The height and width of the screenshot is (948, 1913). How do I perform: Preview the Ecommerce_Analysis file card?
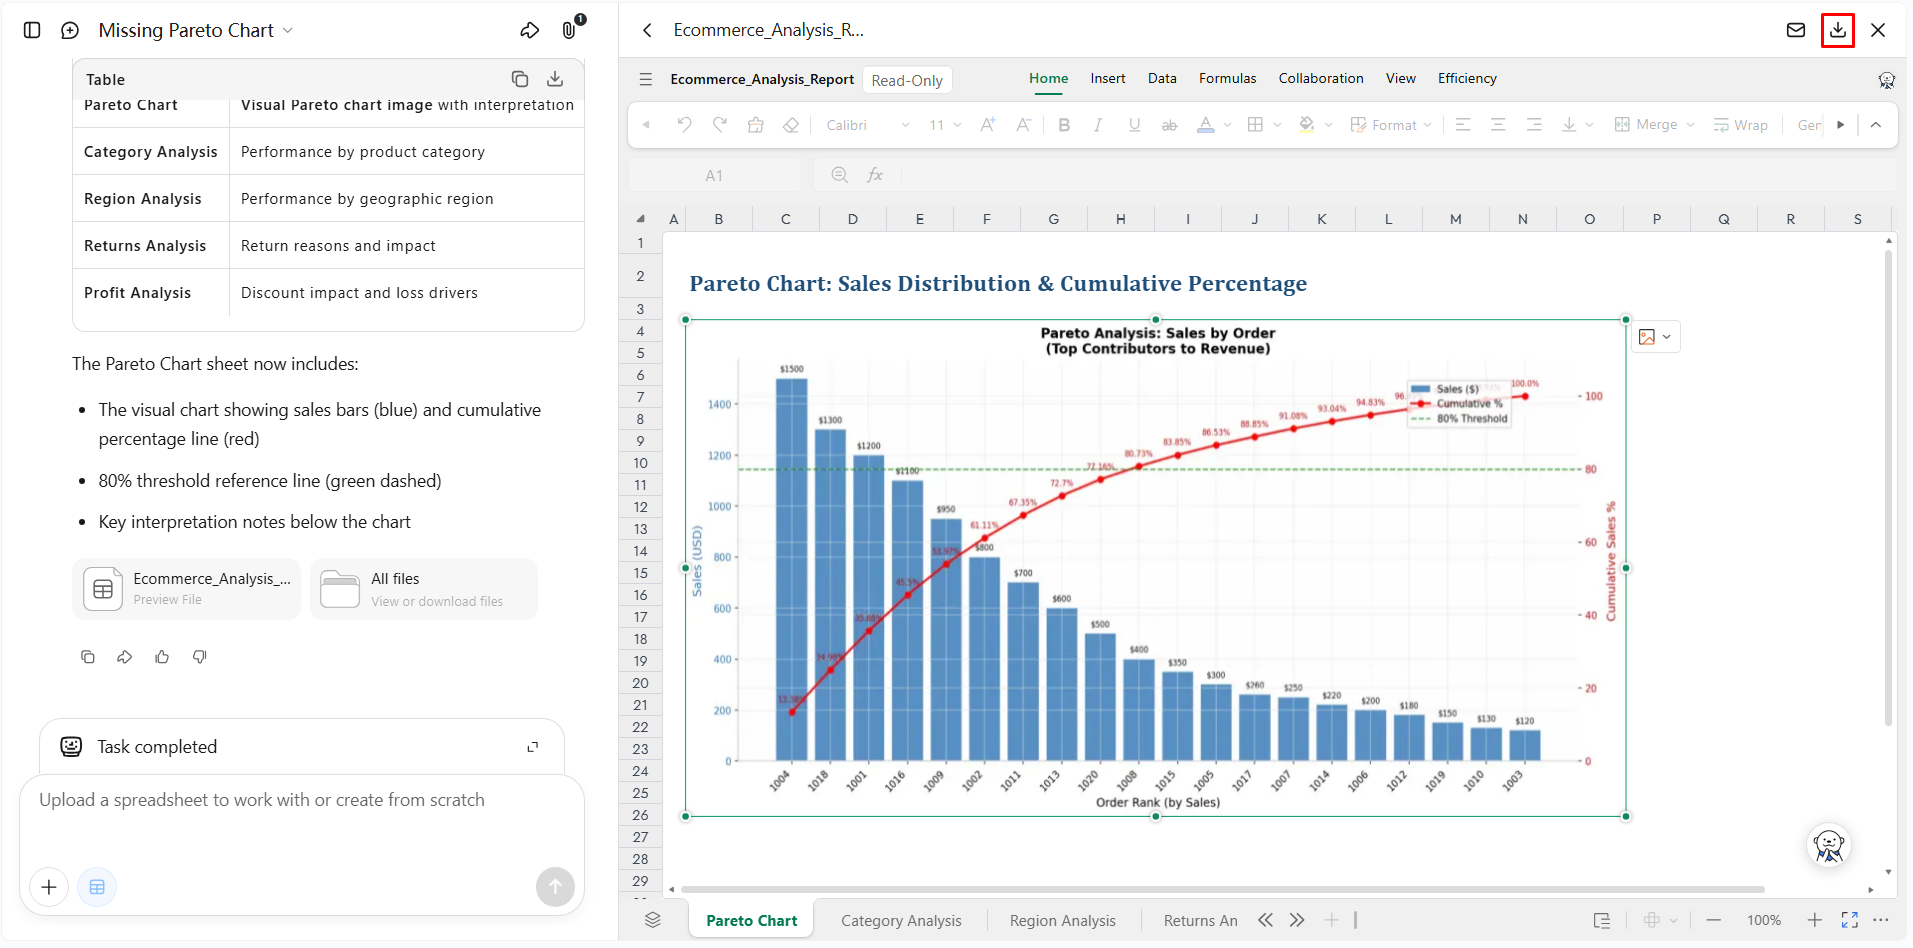point(187,589)
